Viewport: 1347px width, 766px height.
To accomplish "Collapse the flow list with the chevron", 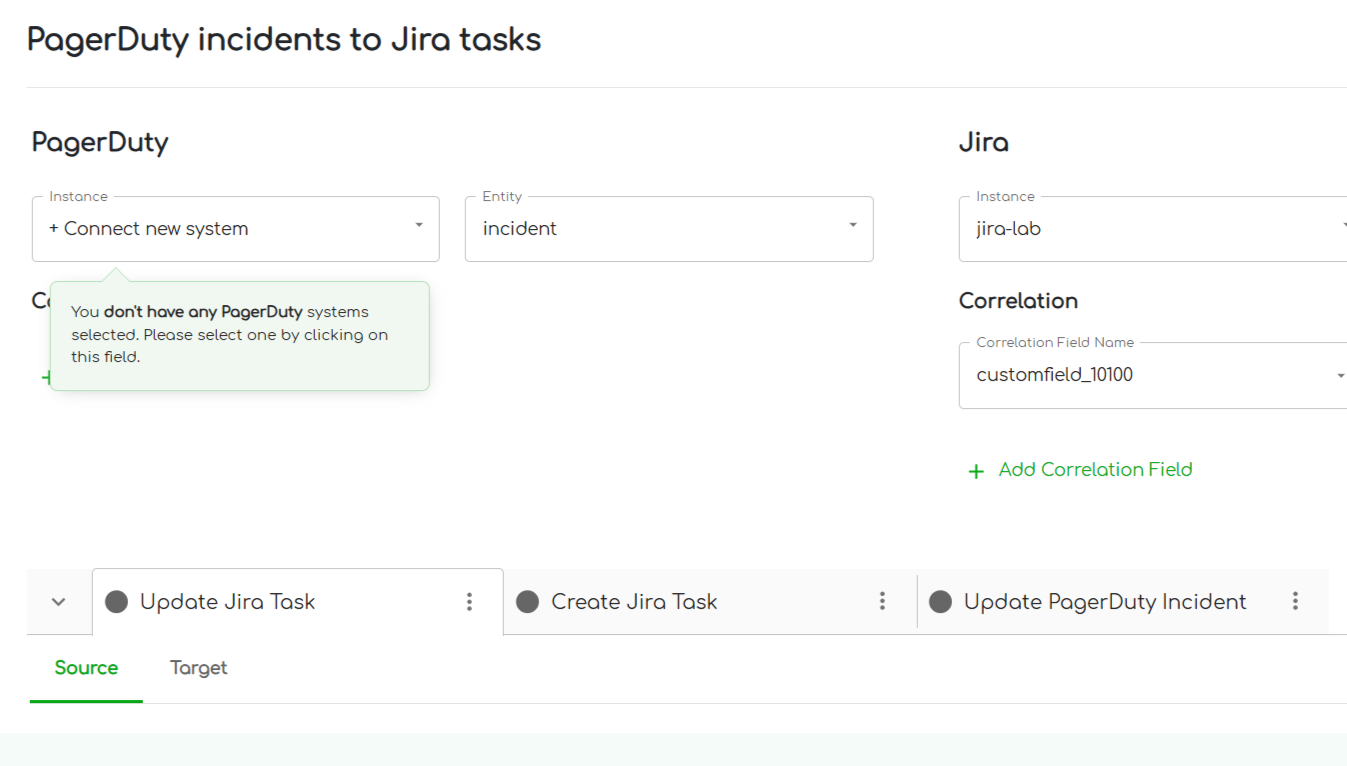I will (59, 602).
